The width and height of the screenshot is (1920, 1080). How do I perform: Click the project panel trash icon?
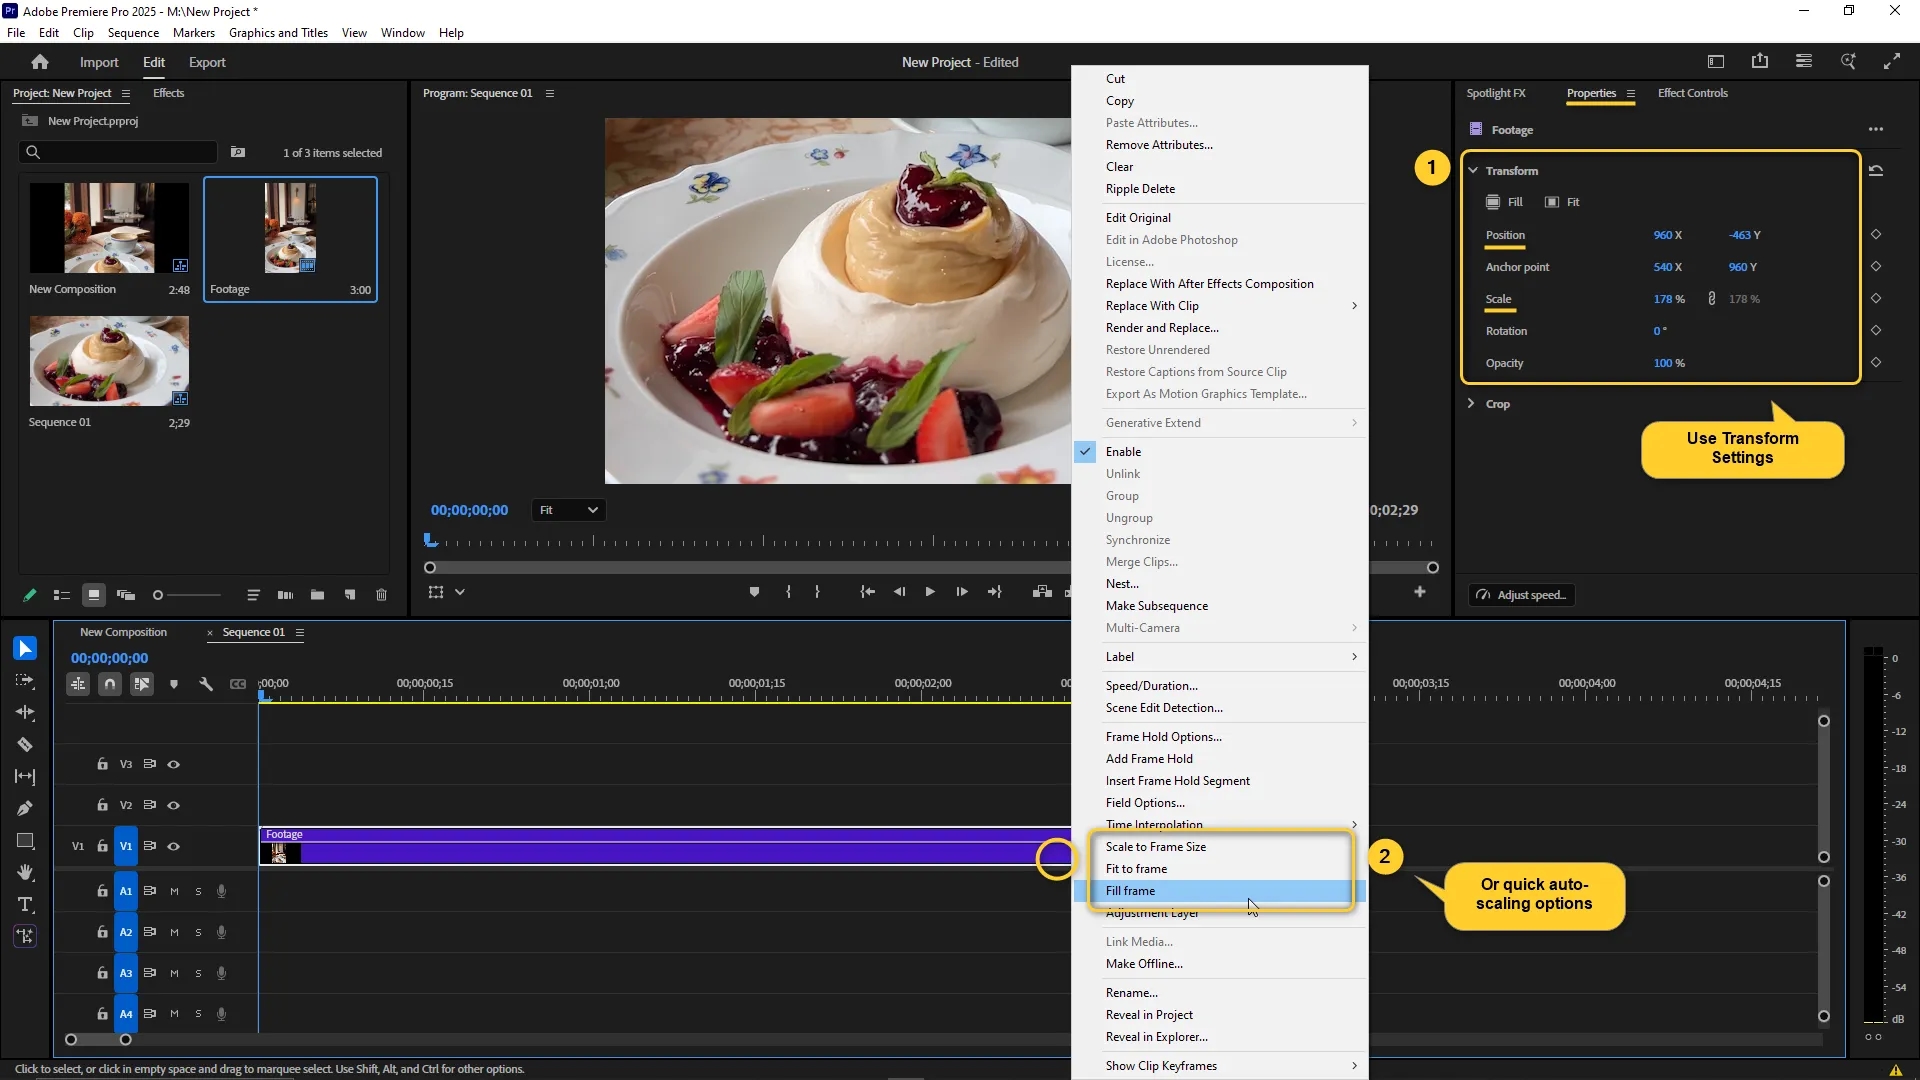(x=381, y=595)
